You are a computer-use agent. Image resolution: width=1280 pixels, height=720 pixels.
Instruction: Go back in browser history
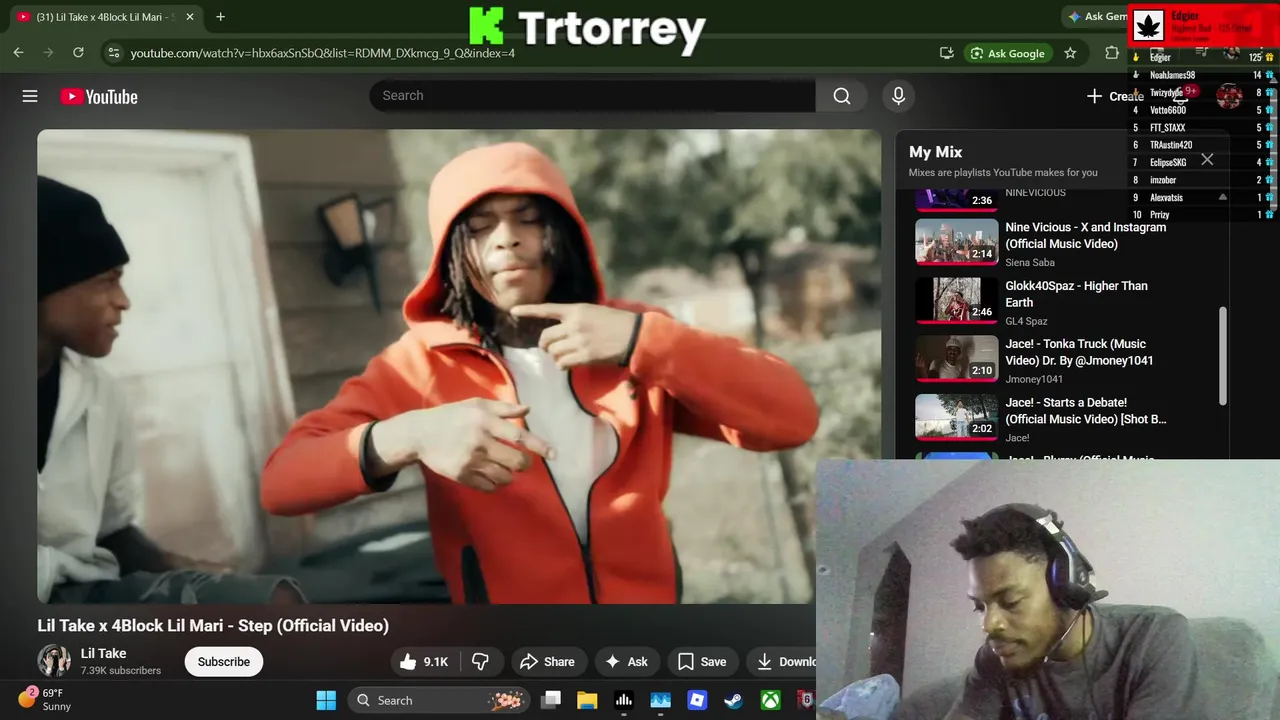tap(19, 53)
